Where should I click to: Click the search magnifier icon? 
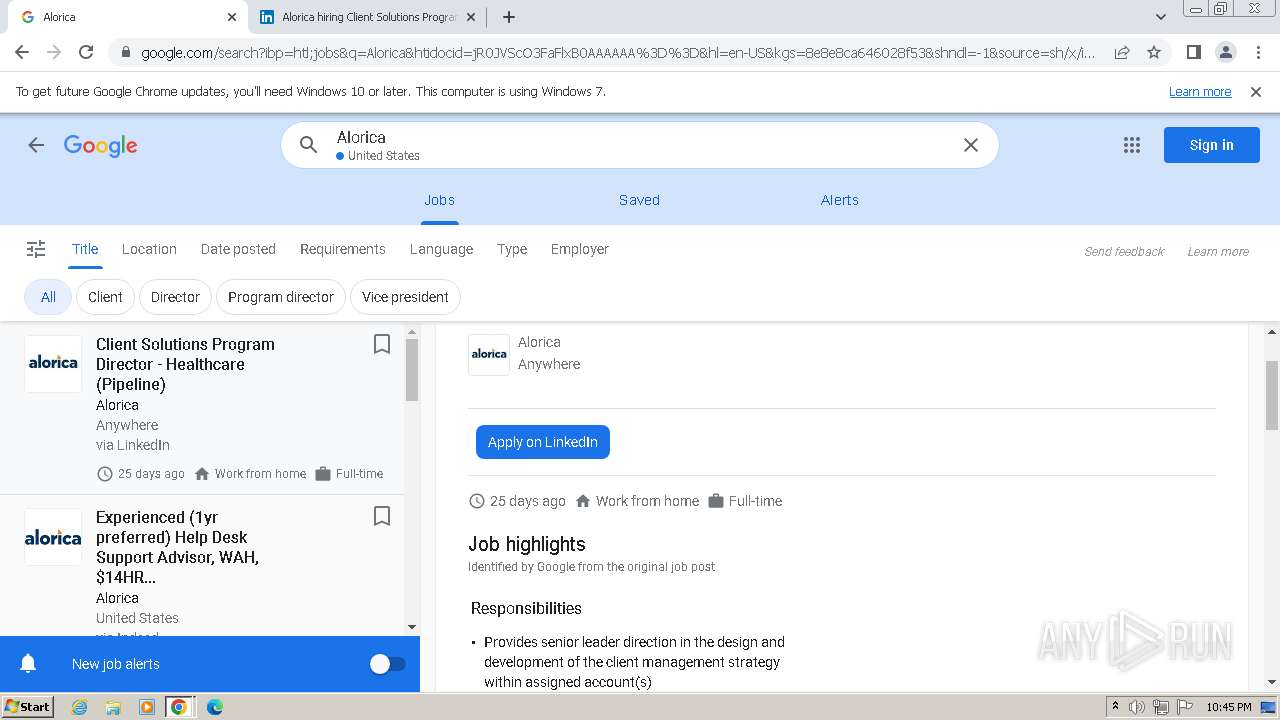[x=309, y=145]
